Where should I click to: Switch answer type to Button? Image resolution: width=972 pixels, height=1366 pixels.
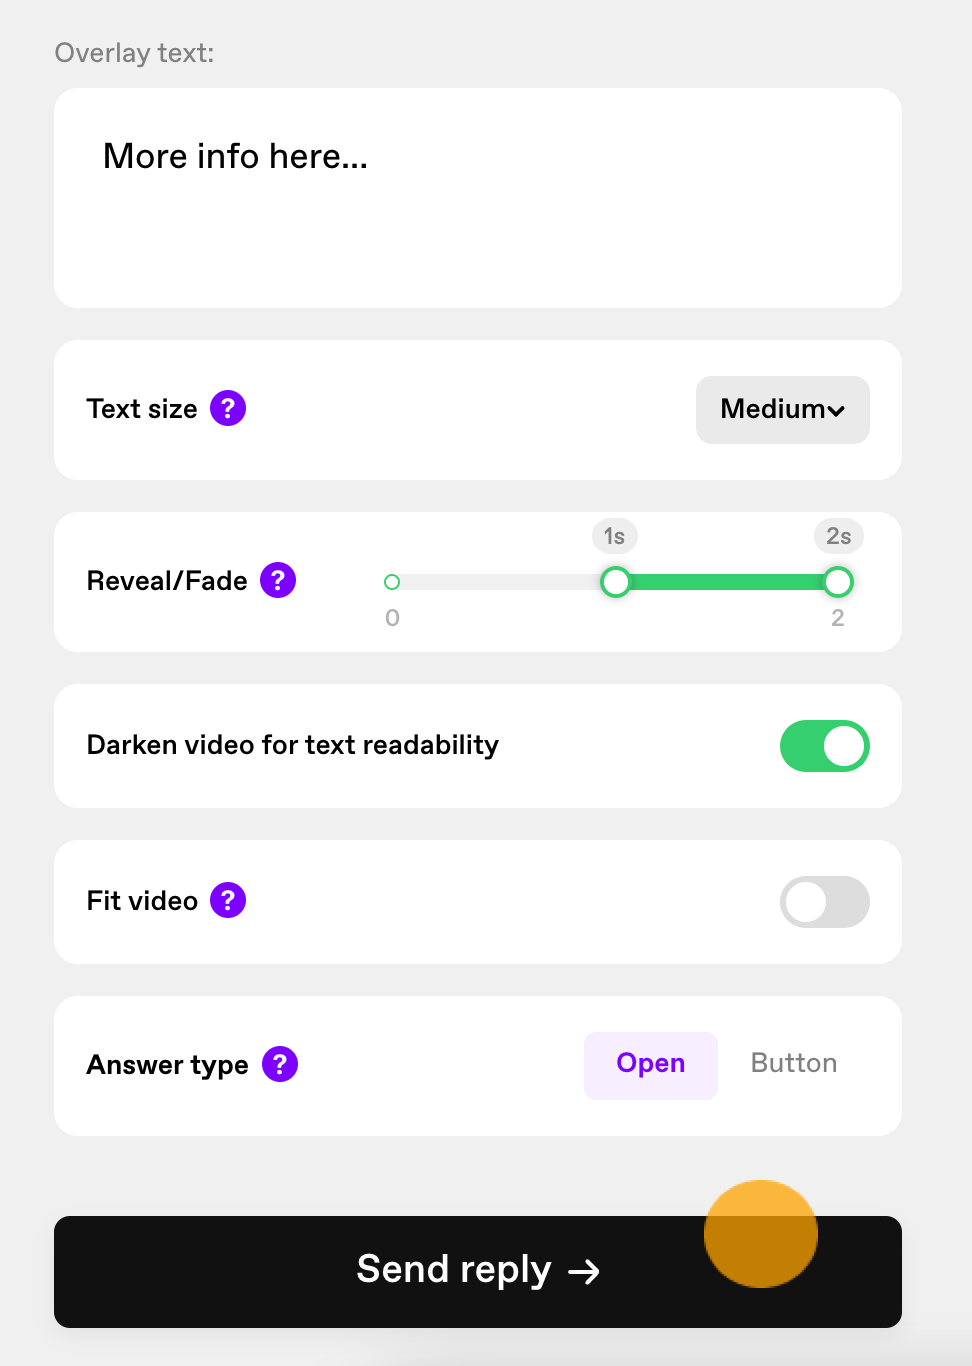click(x=794, y=1063)
